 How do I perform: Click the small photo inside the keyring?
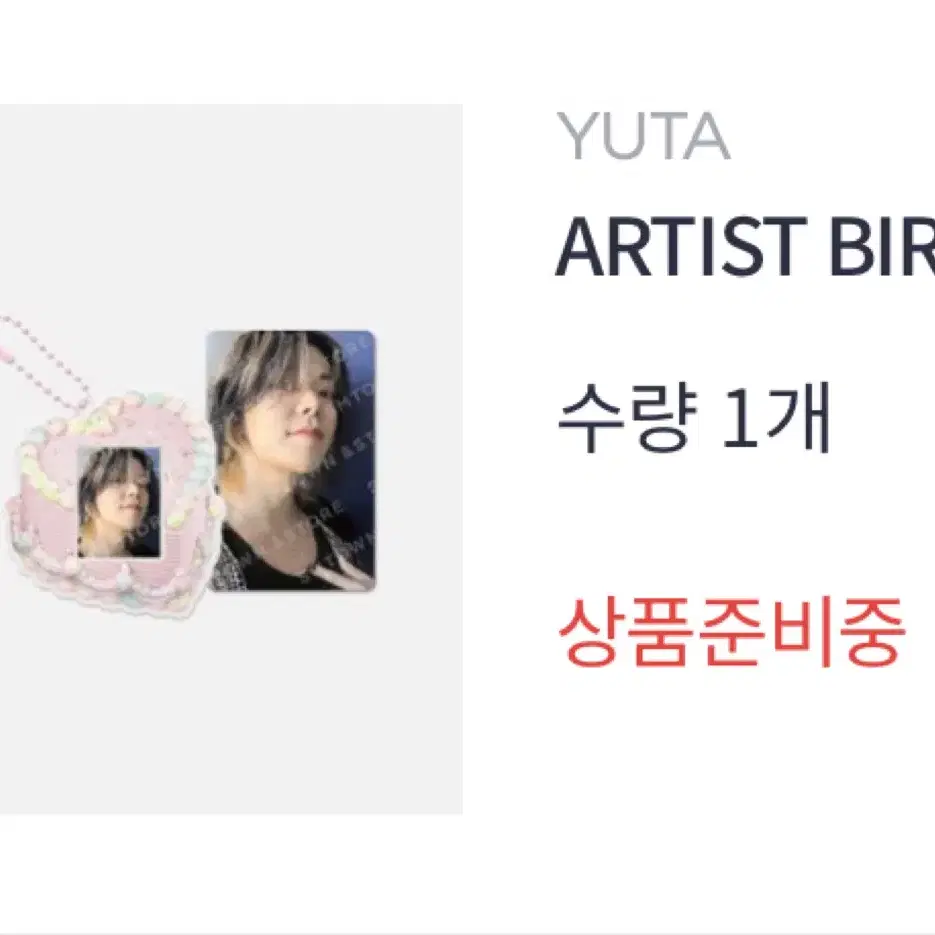(119, 502)
